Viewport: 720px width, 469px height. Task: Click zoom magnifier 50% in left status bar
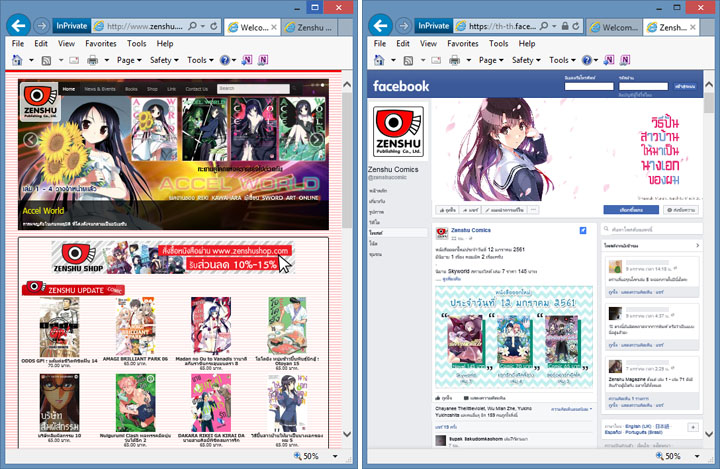306,456
